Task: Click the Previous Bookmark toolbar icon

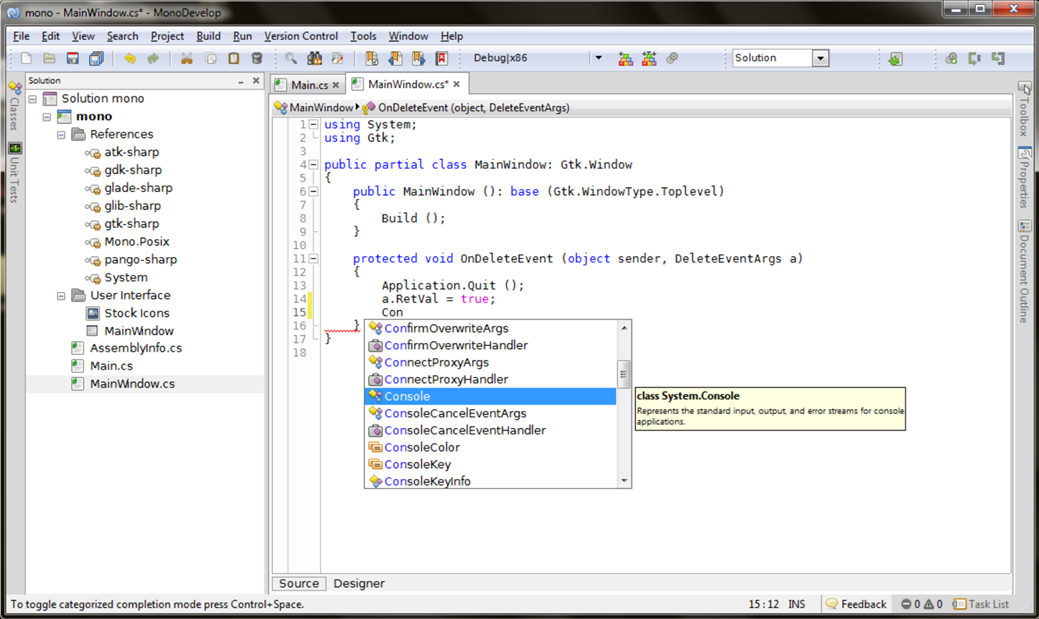Action: click(395, 58)
